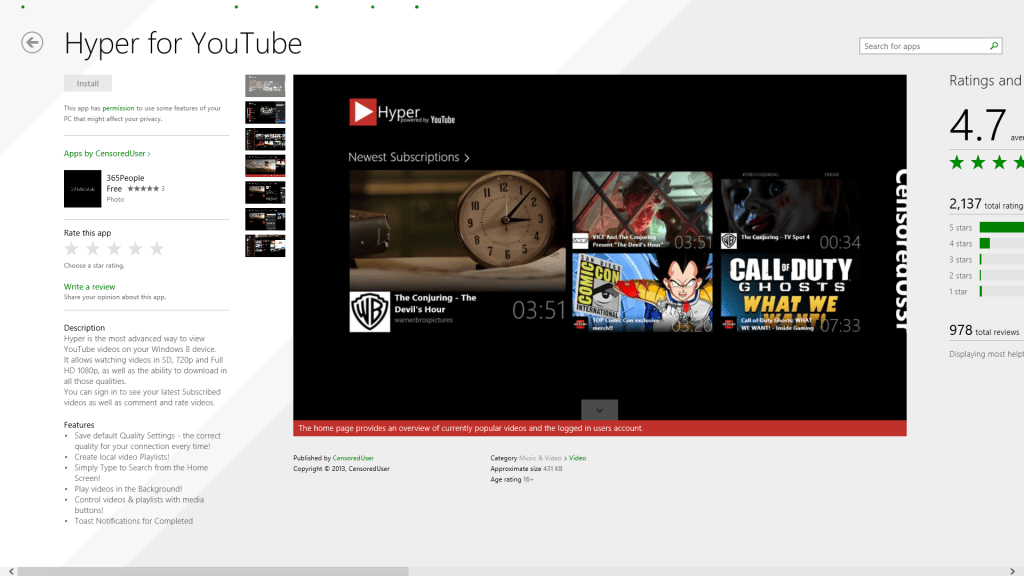The height and width of the screenshot is (576, 1024).
Task: Click the horizontal scrollbar thumb
Action: point(213,571)
